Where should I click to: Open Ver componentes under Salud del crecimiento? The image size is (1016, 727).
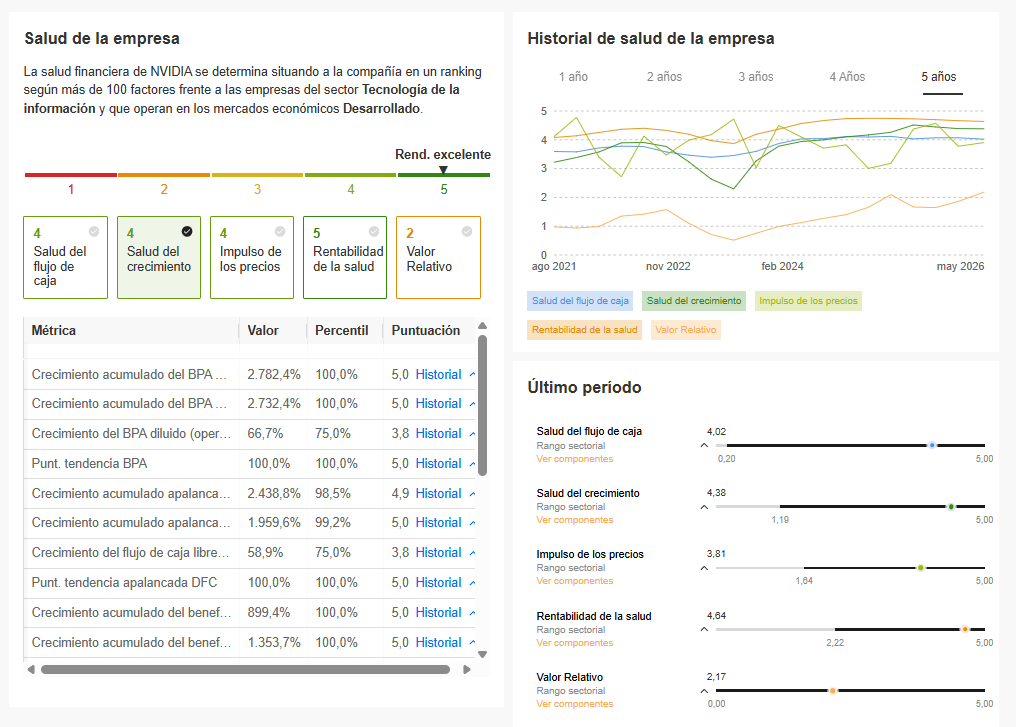tap(575, 520)
